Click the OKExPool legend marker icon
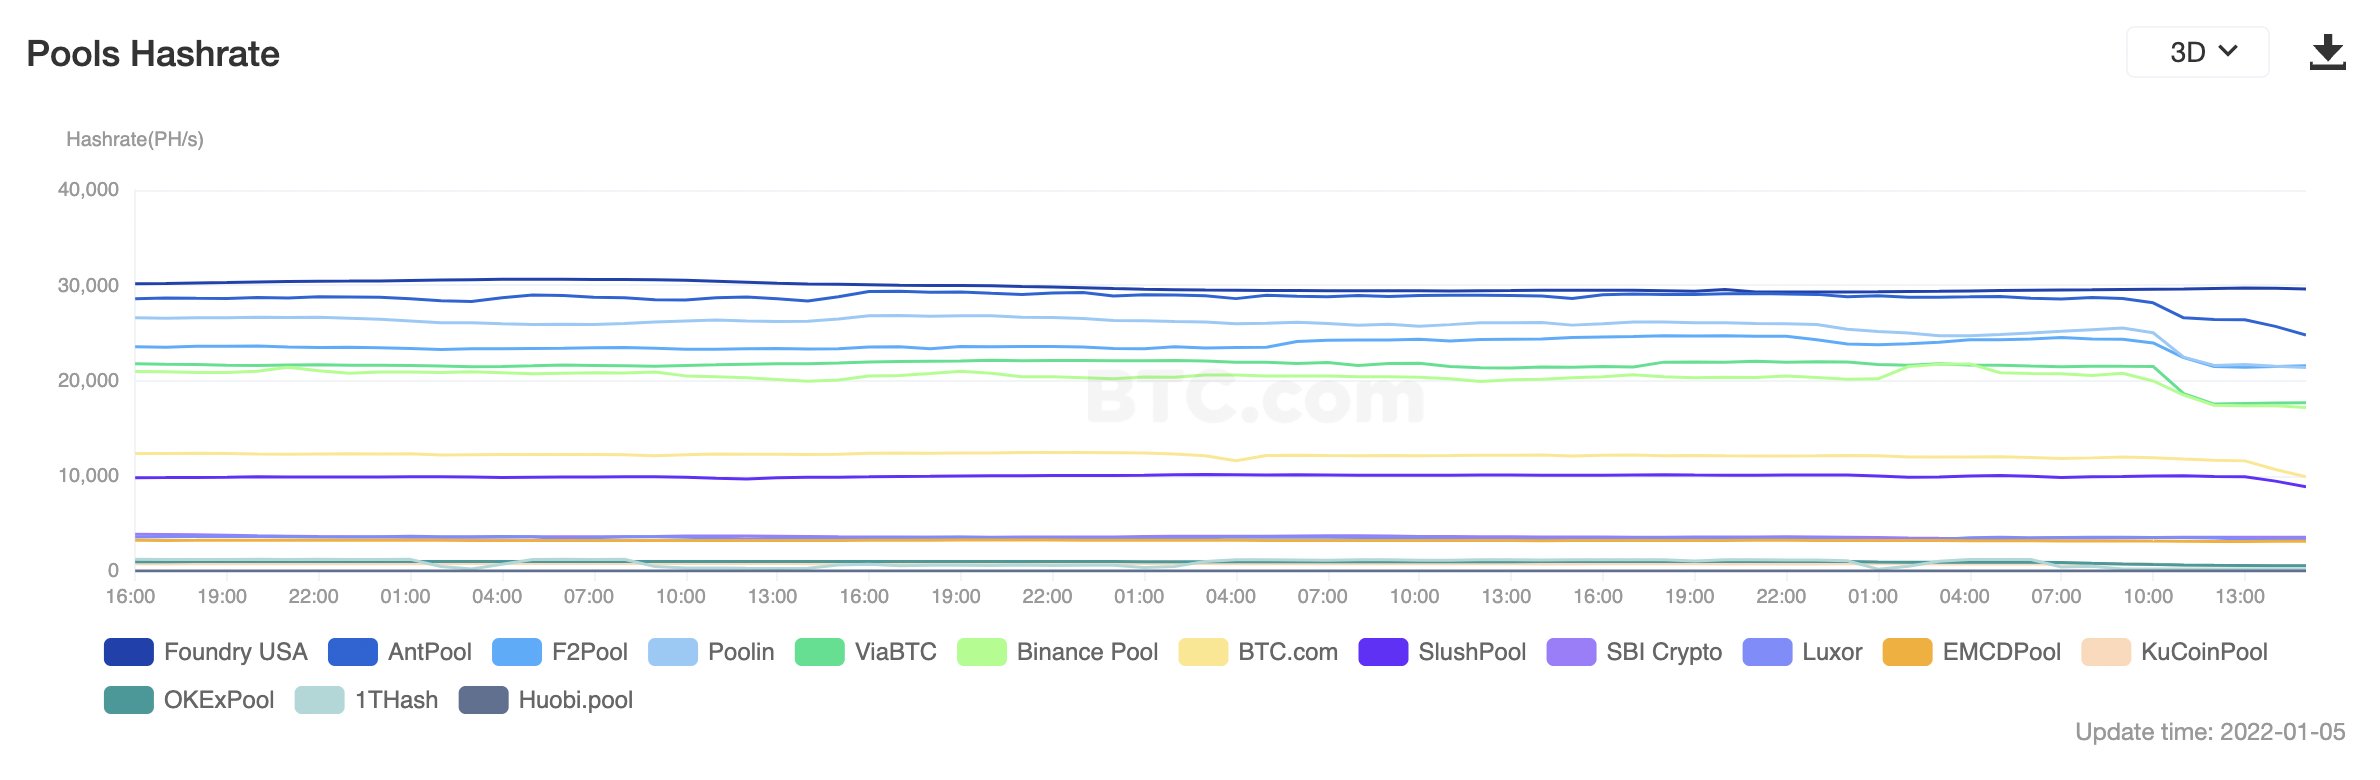This screenshot has width=2380, height=780. coord(129,700)
